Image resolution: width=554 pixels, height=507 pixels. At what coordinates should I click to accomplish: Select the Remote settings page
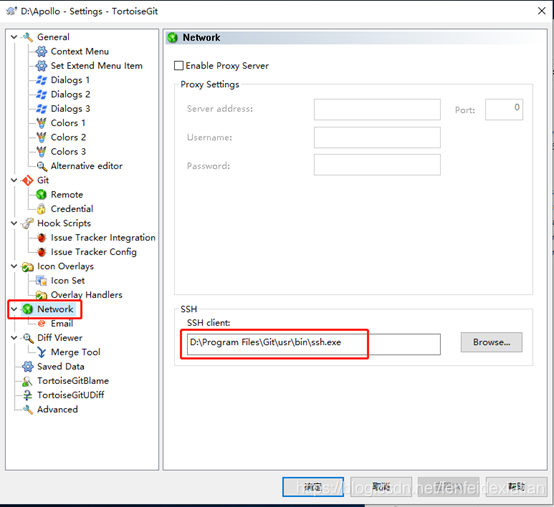tap(67, 195)
